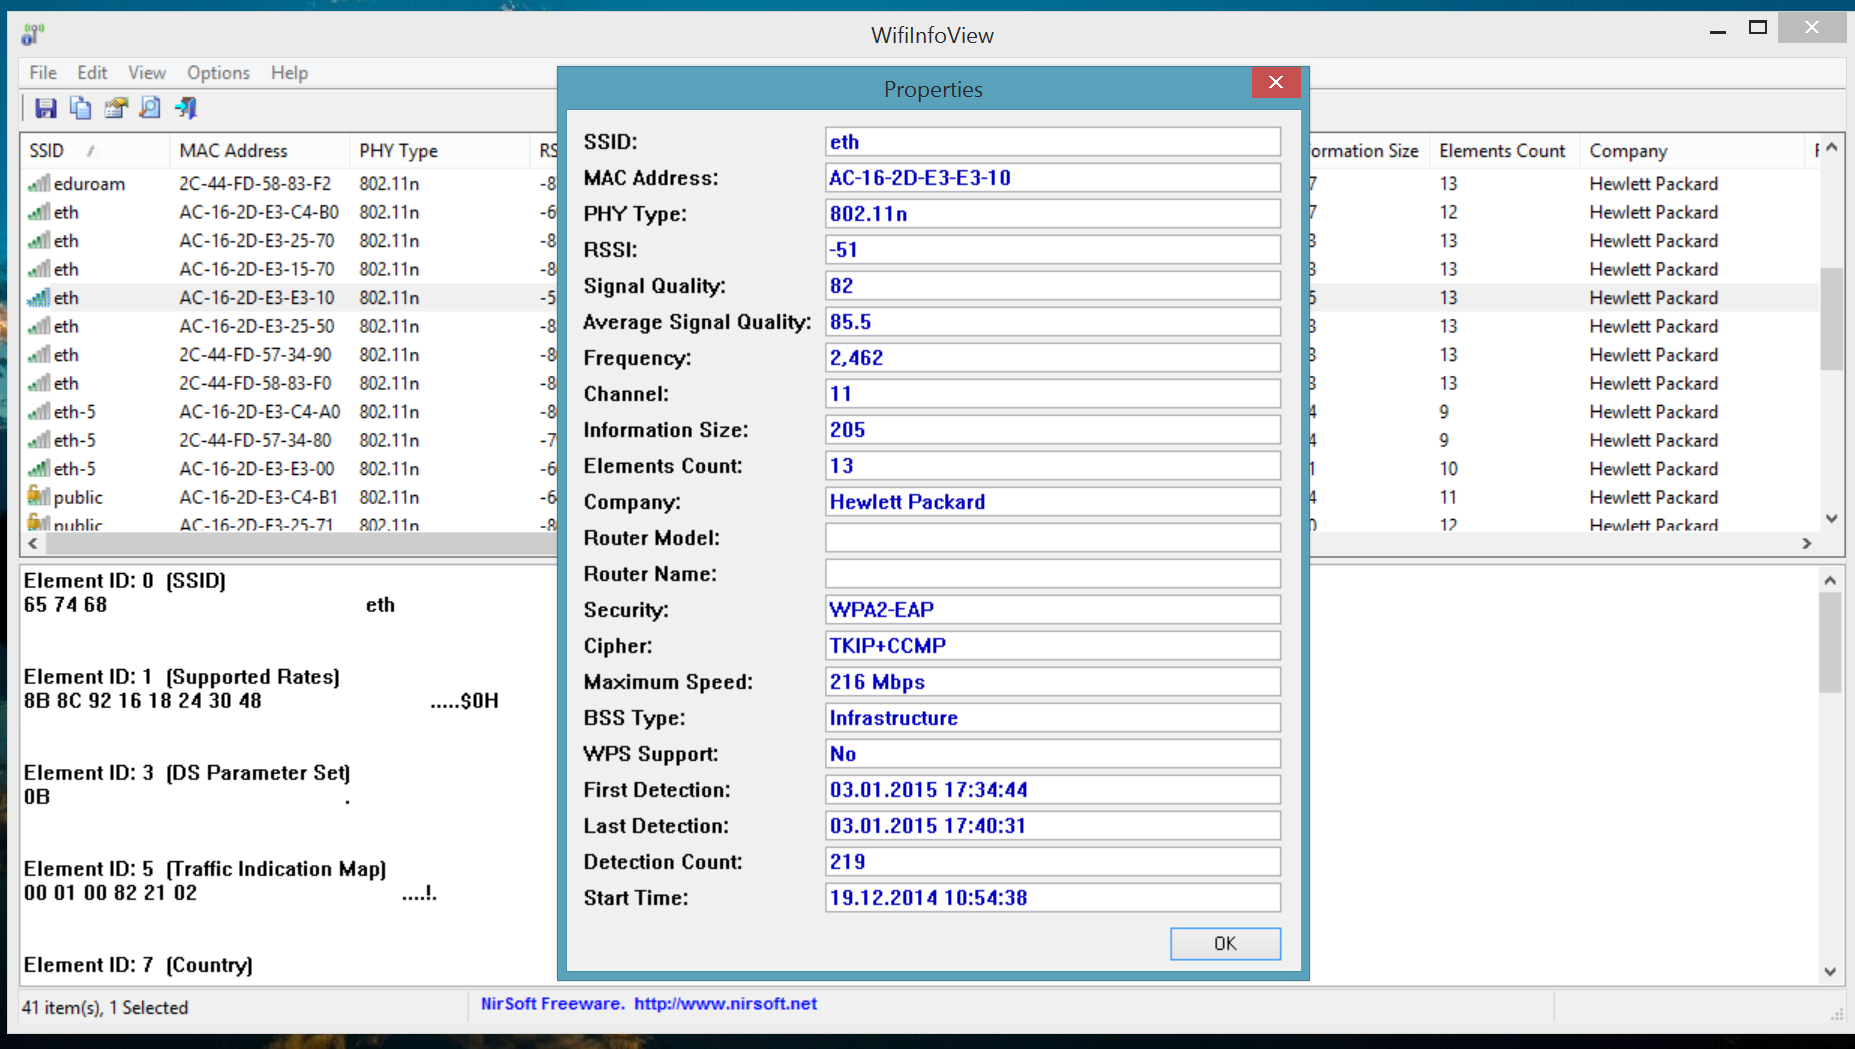The height and width of the screenshot is (1049, 1855).
Task: Click signal icon of eth AC-16-2D-E3-C4-B0 row
Action: tap(39, 212)
